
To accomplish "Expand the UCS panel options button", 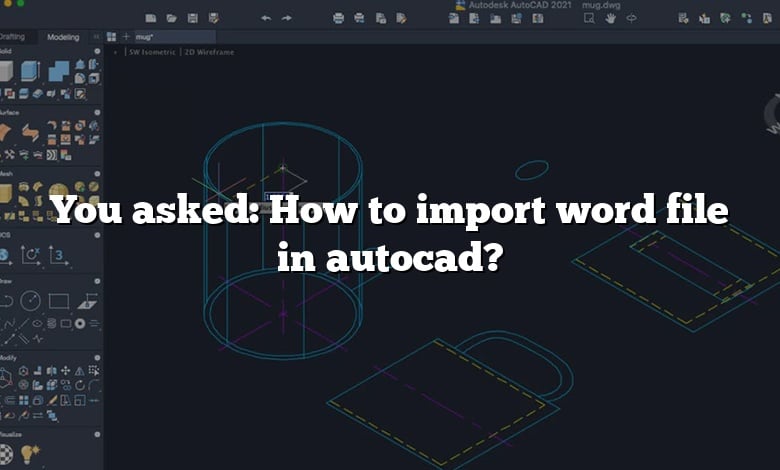I will [x=97, y=235].
